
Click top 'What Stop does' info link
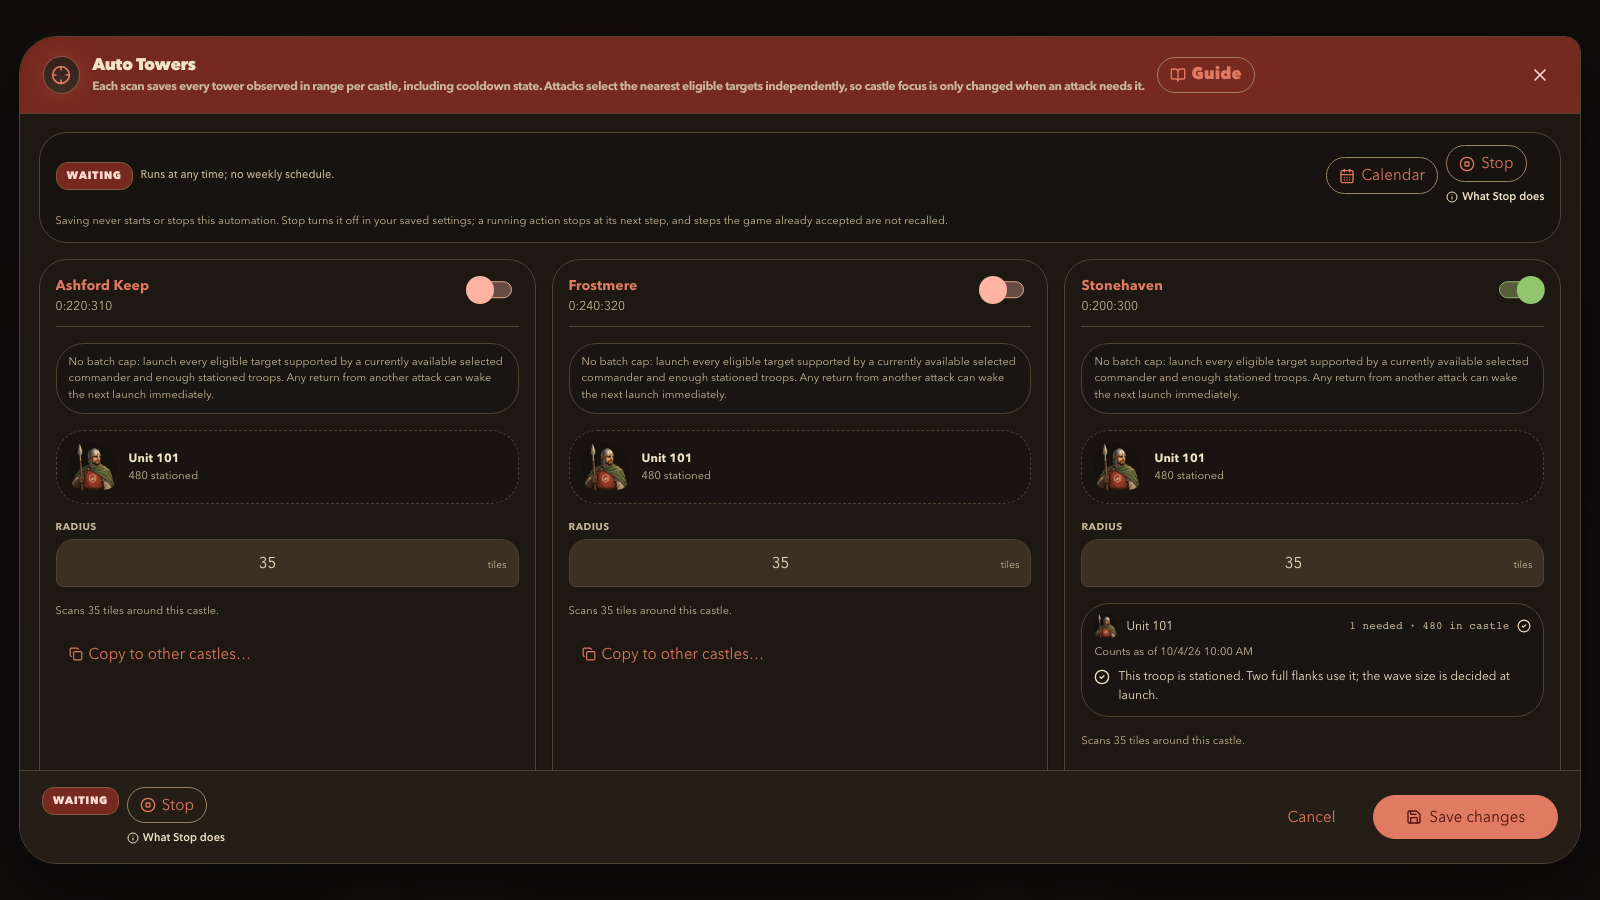tap(1495, 197)
